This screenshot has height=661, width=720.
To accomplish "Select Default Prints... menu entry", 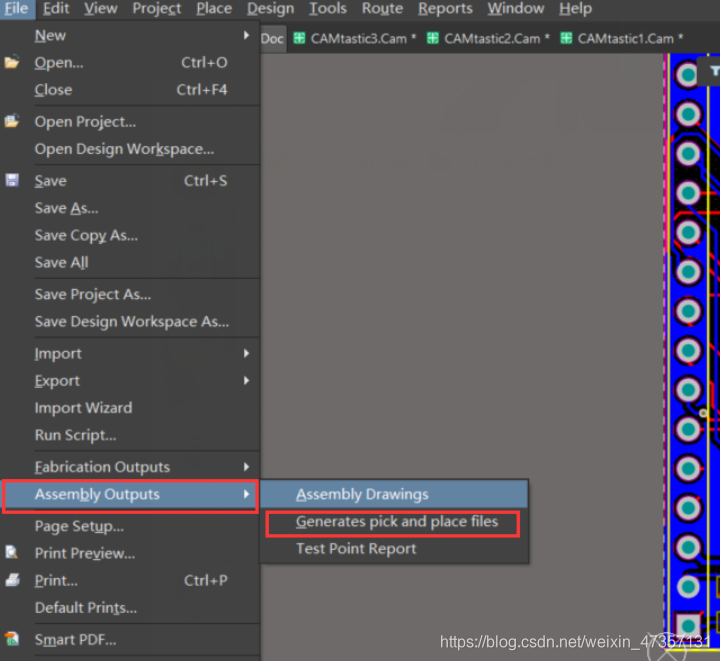I will (130, 608).
